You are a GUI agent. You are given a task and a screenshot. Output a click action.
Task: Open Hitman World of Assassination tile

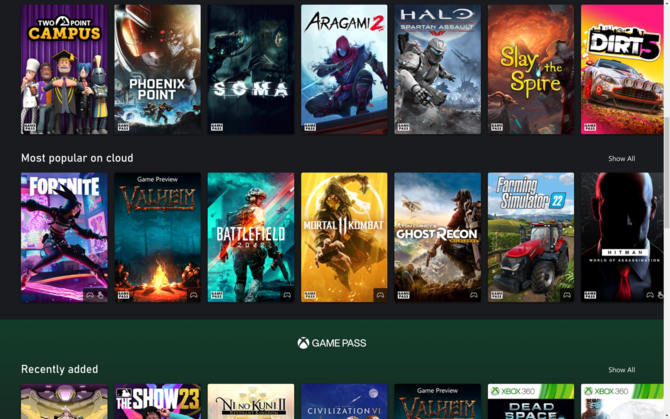pos(622,237)
